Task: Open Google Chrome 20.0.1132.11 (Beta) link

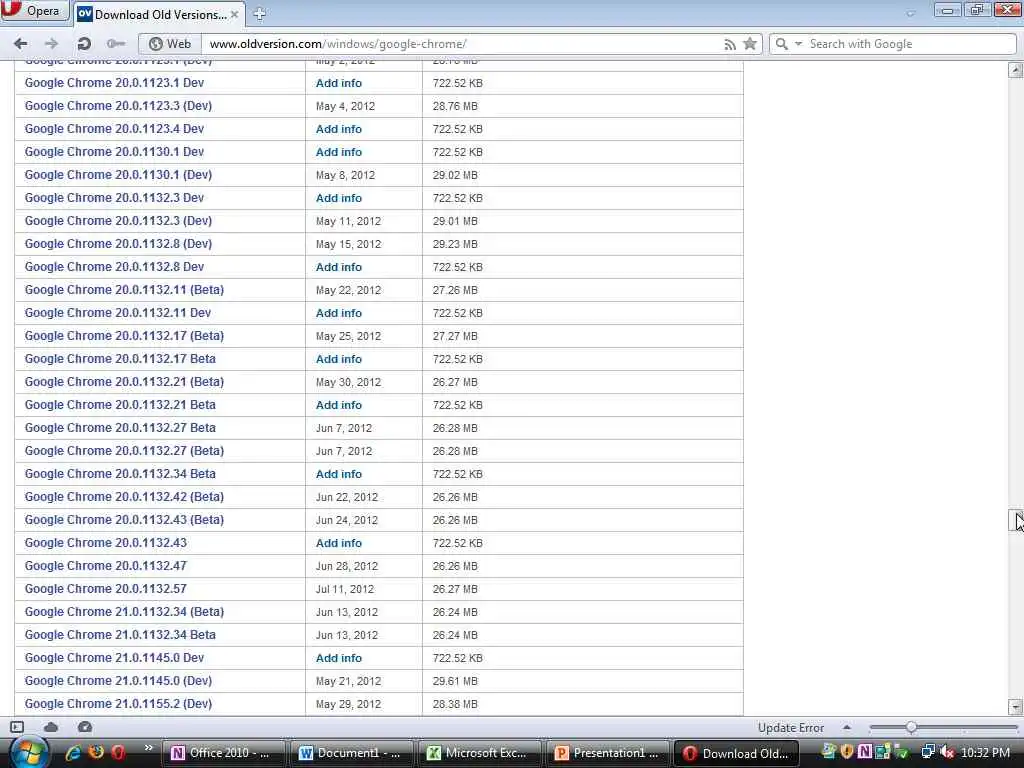Action: pyautogui.click(x=124, y=290)
